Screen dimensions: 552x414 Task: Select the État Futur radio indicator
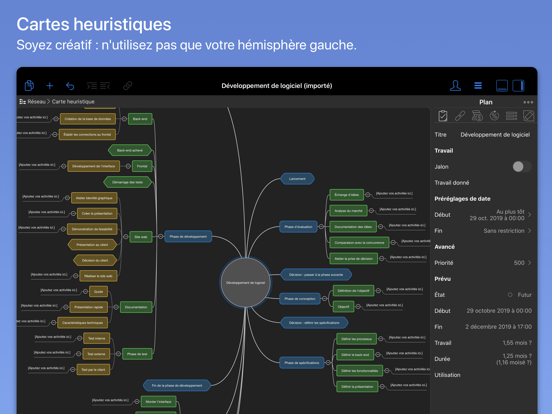pos(510,295)
